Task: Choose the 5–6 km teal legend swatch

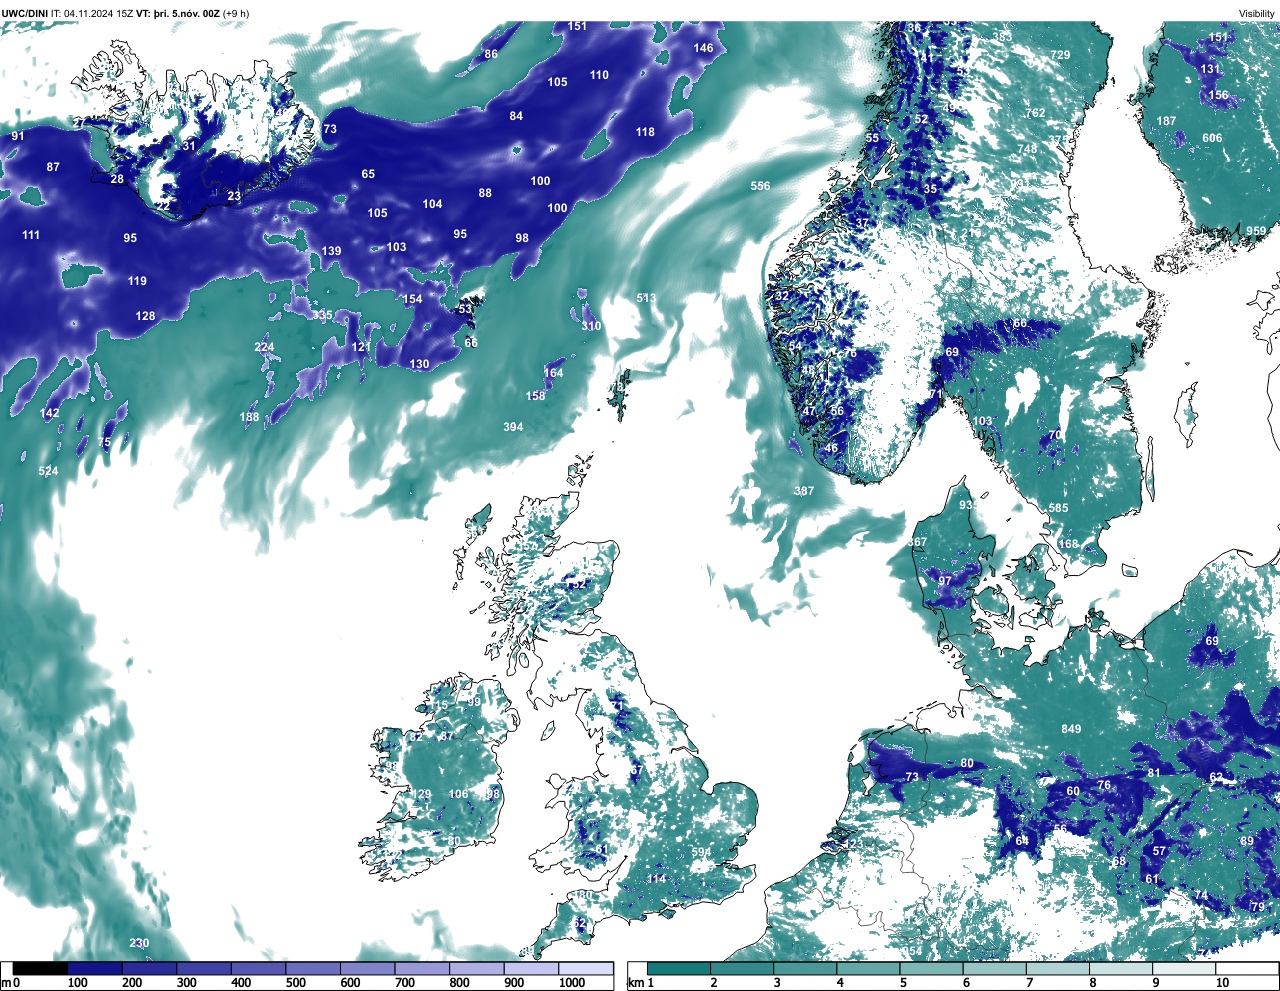Action: tap(932, 968)
